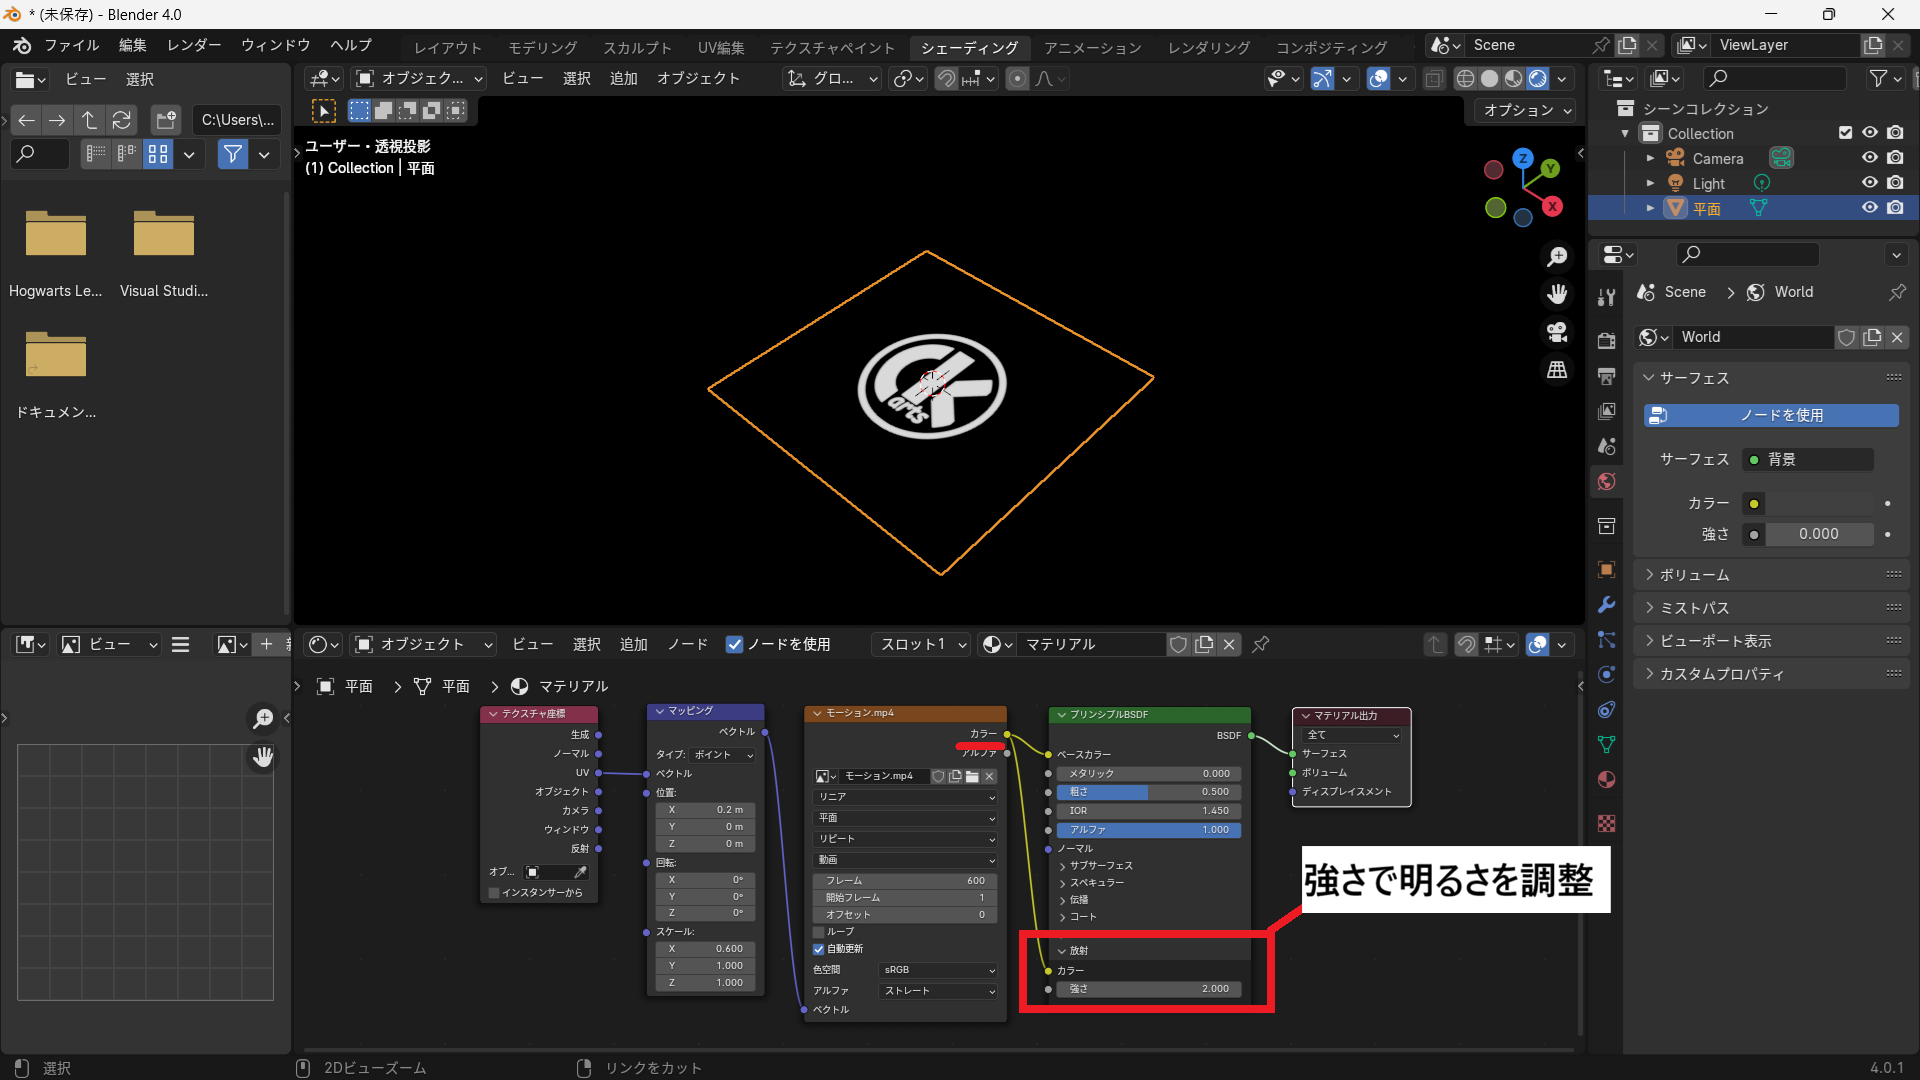Screen dimensions: 1920x1080
Task: Disable 自動更新 checkbox in image texture node
Action: click(x=819, y=949)
